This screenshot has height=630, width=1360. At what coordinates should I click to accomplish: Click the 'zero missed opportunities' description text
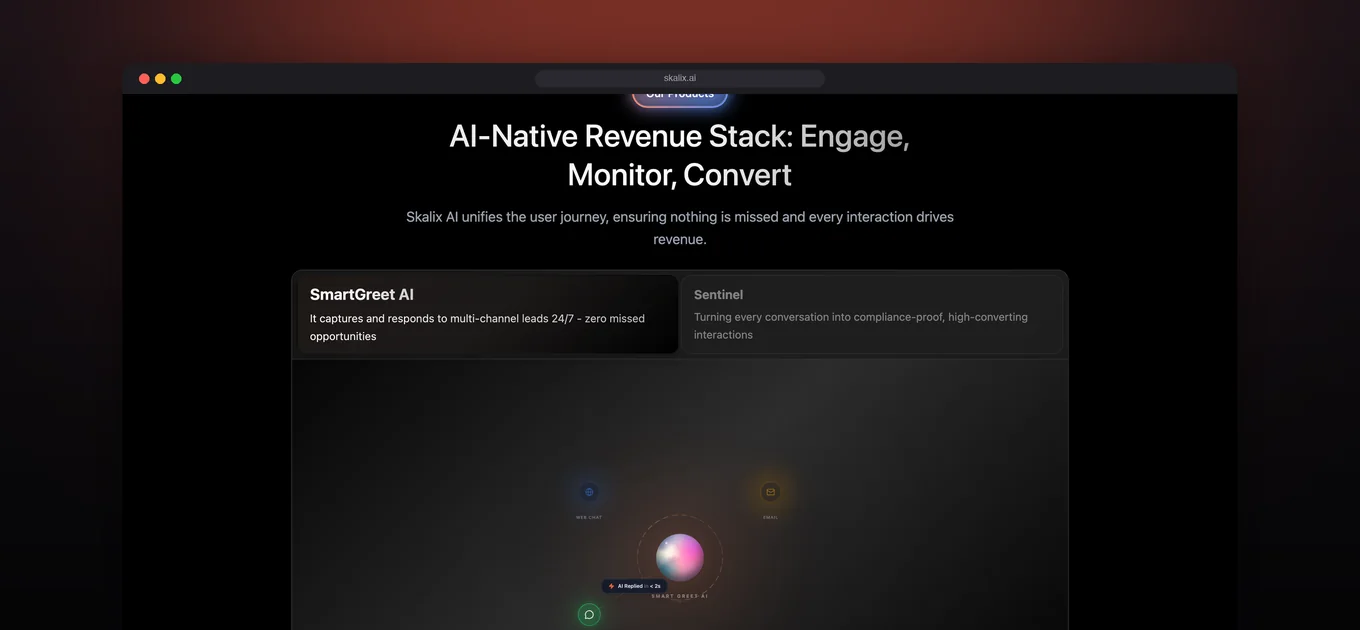click(477, 327)
